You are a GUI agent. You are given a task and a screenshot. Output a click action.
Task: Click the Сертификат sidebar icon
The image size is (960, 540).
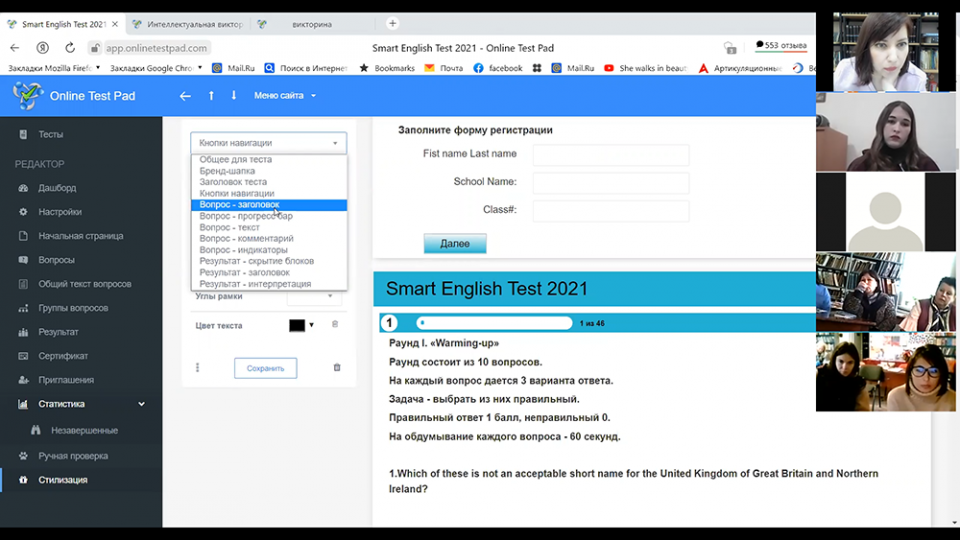(x=23, y=356)
